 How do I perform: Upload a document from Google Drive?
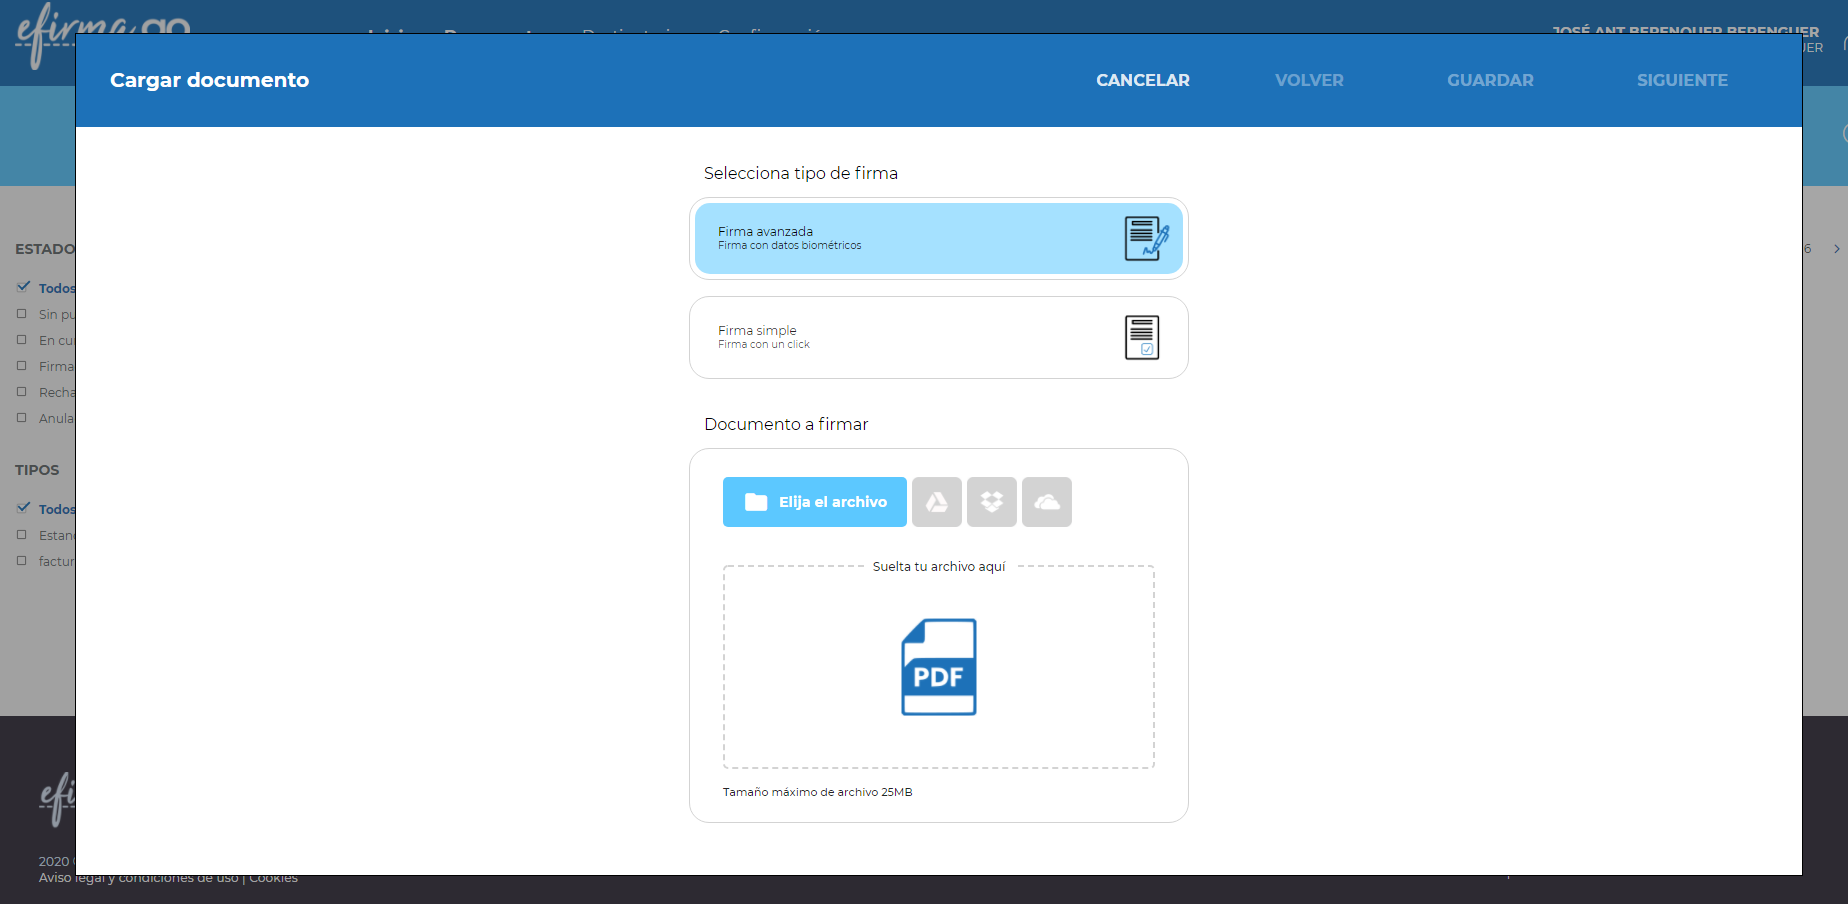point(936,502)
